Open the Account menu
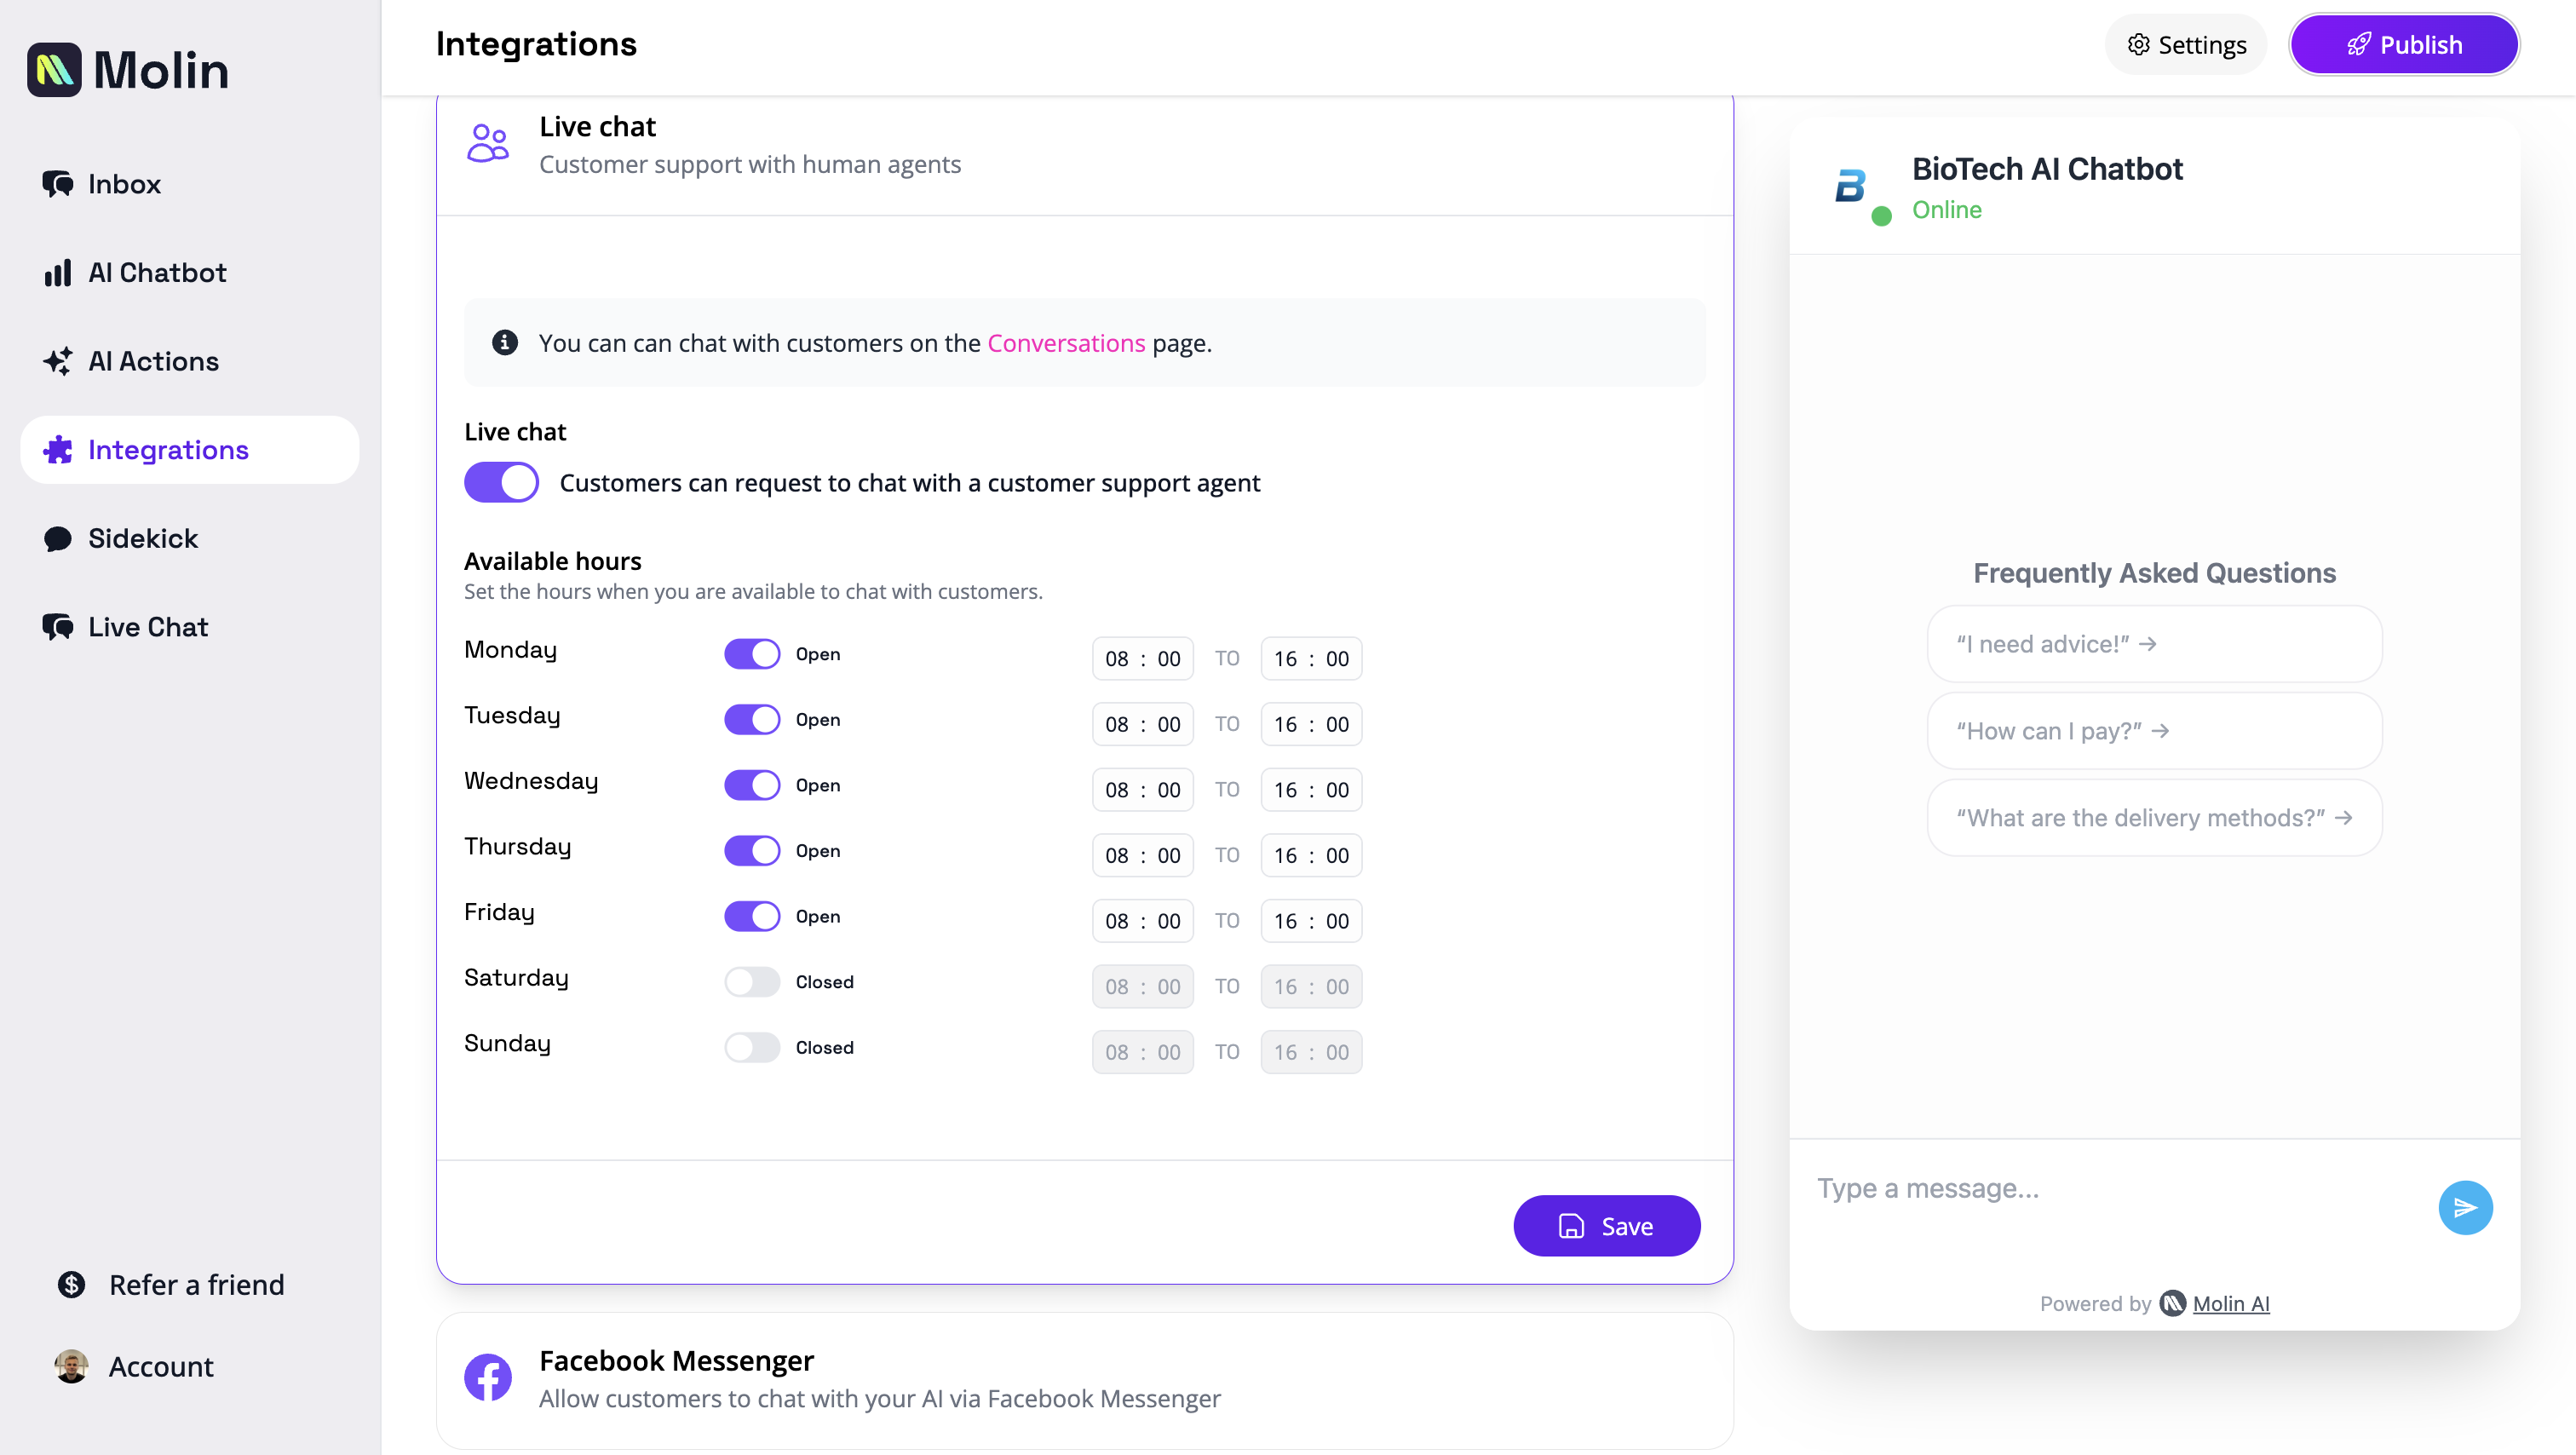Screen dimensions: 2576x1455 [x=160, y=1366]
